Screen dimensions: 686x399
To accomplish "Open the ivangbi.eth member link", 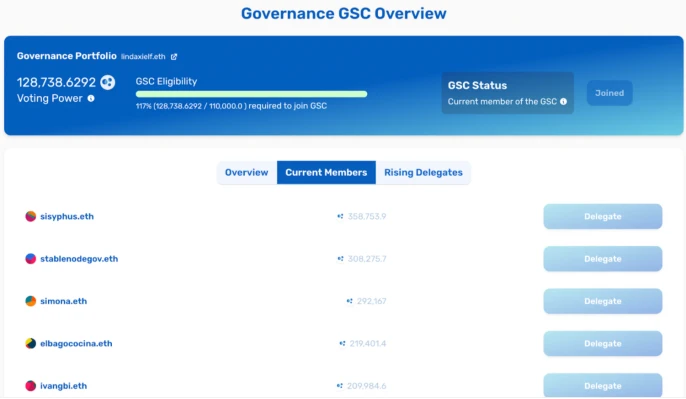I will 63,386.
